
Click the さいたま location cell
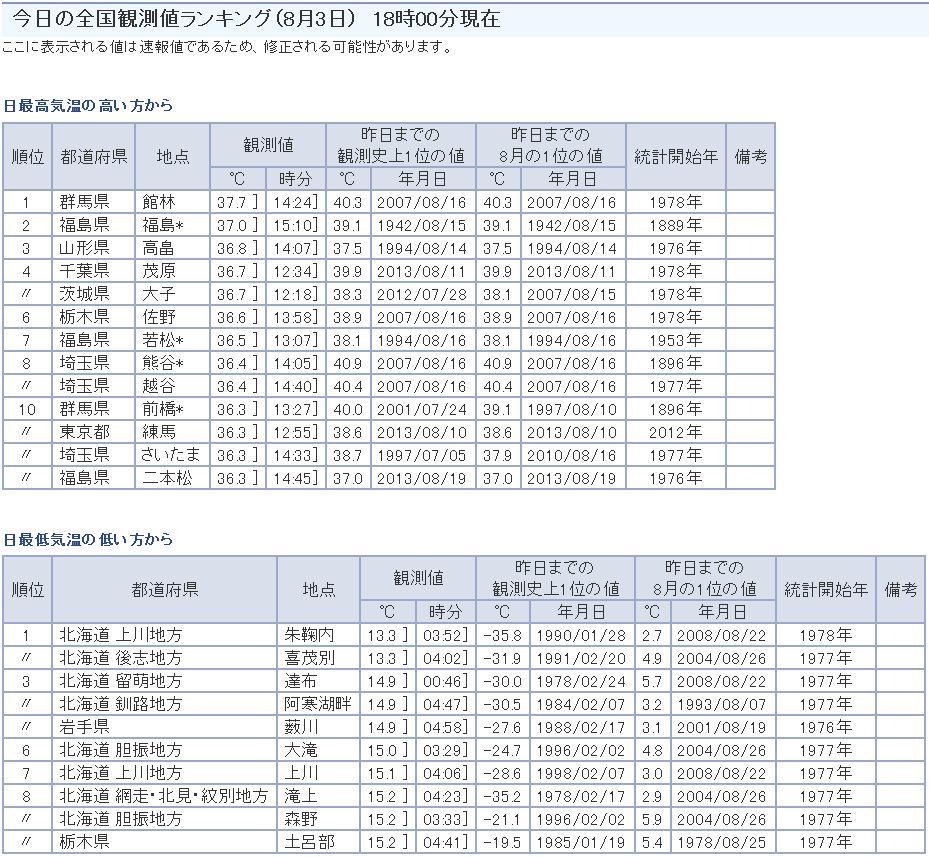(171, 455)
